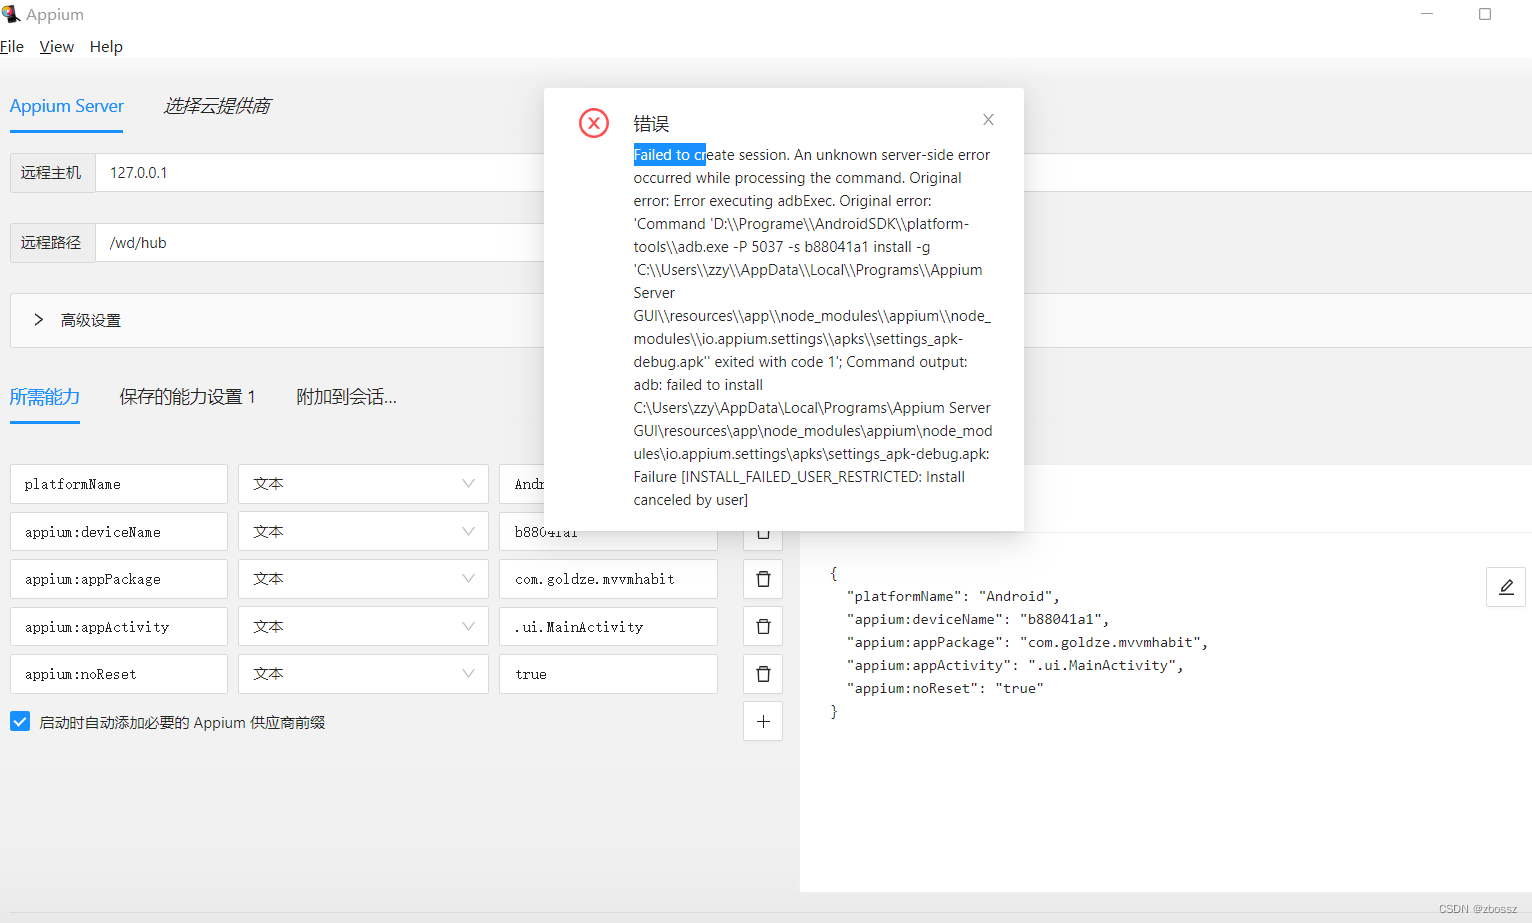Click the com.goldze.mvvmhabit value field
The height and width of the screenshot is (923, 1532).
coord(608,579)
